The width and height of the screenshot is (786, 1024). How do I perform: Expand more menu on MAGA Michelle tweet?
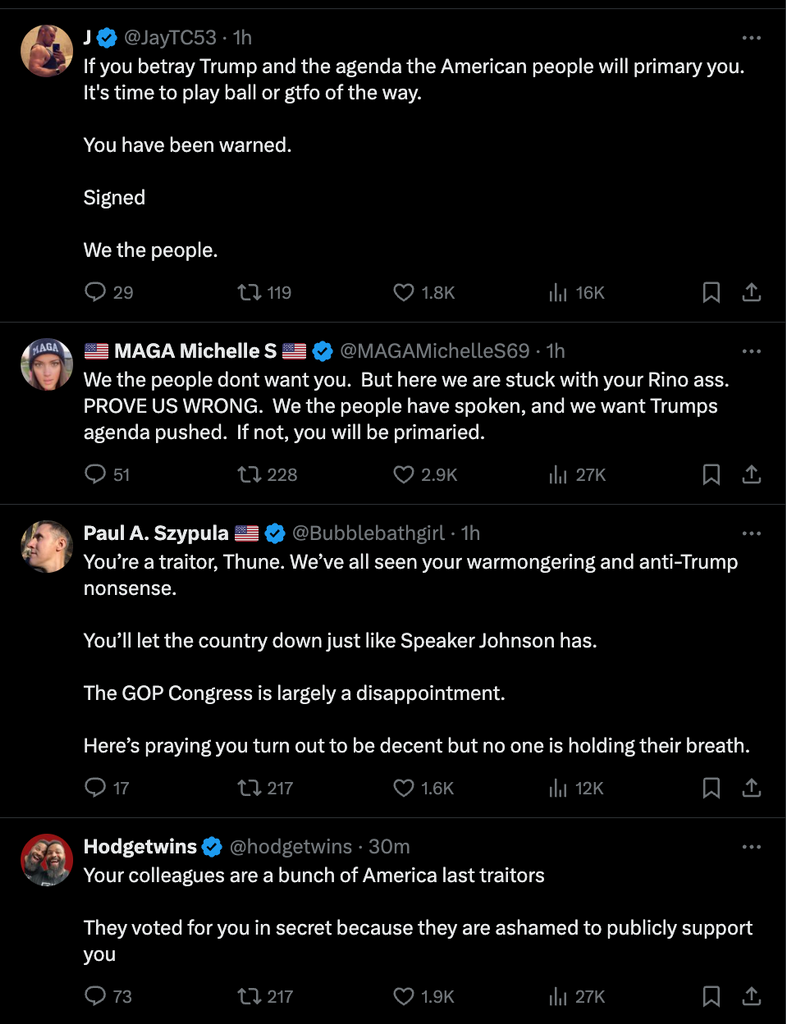click(752, 351)
